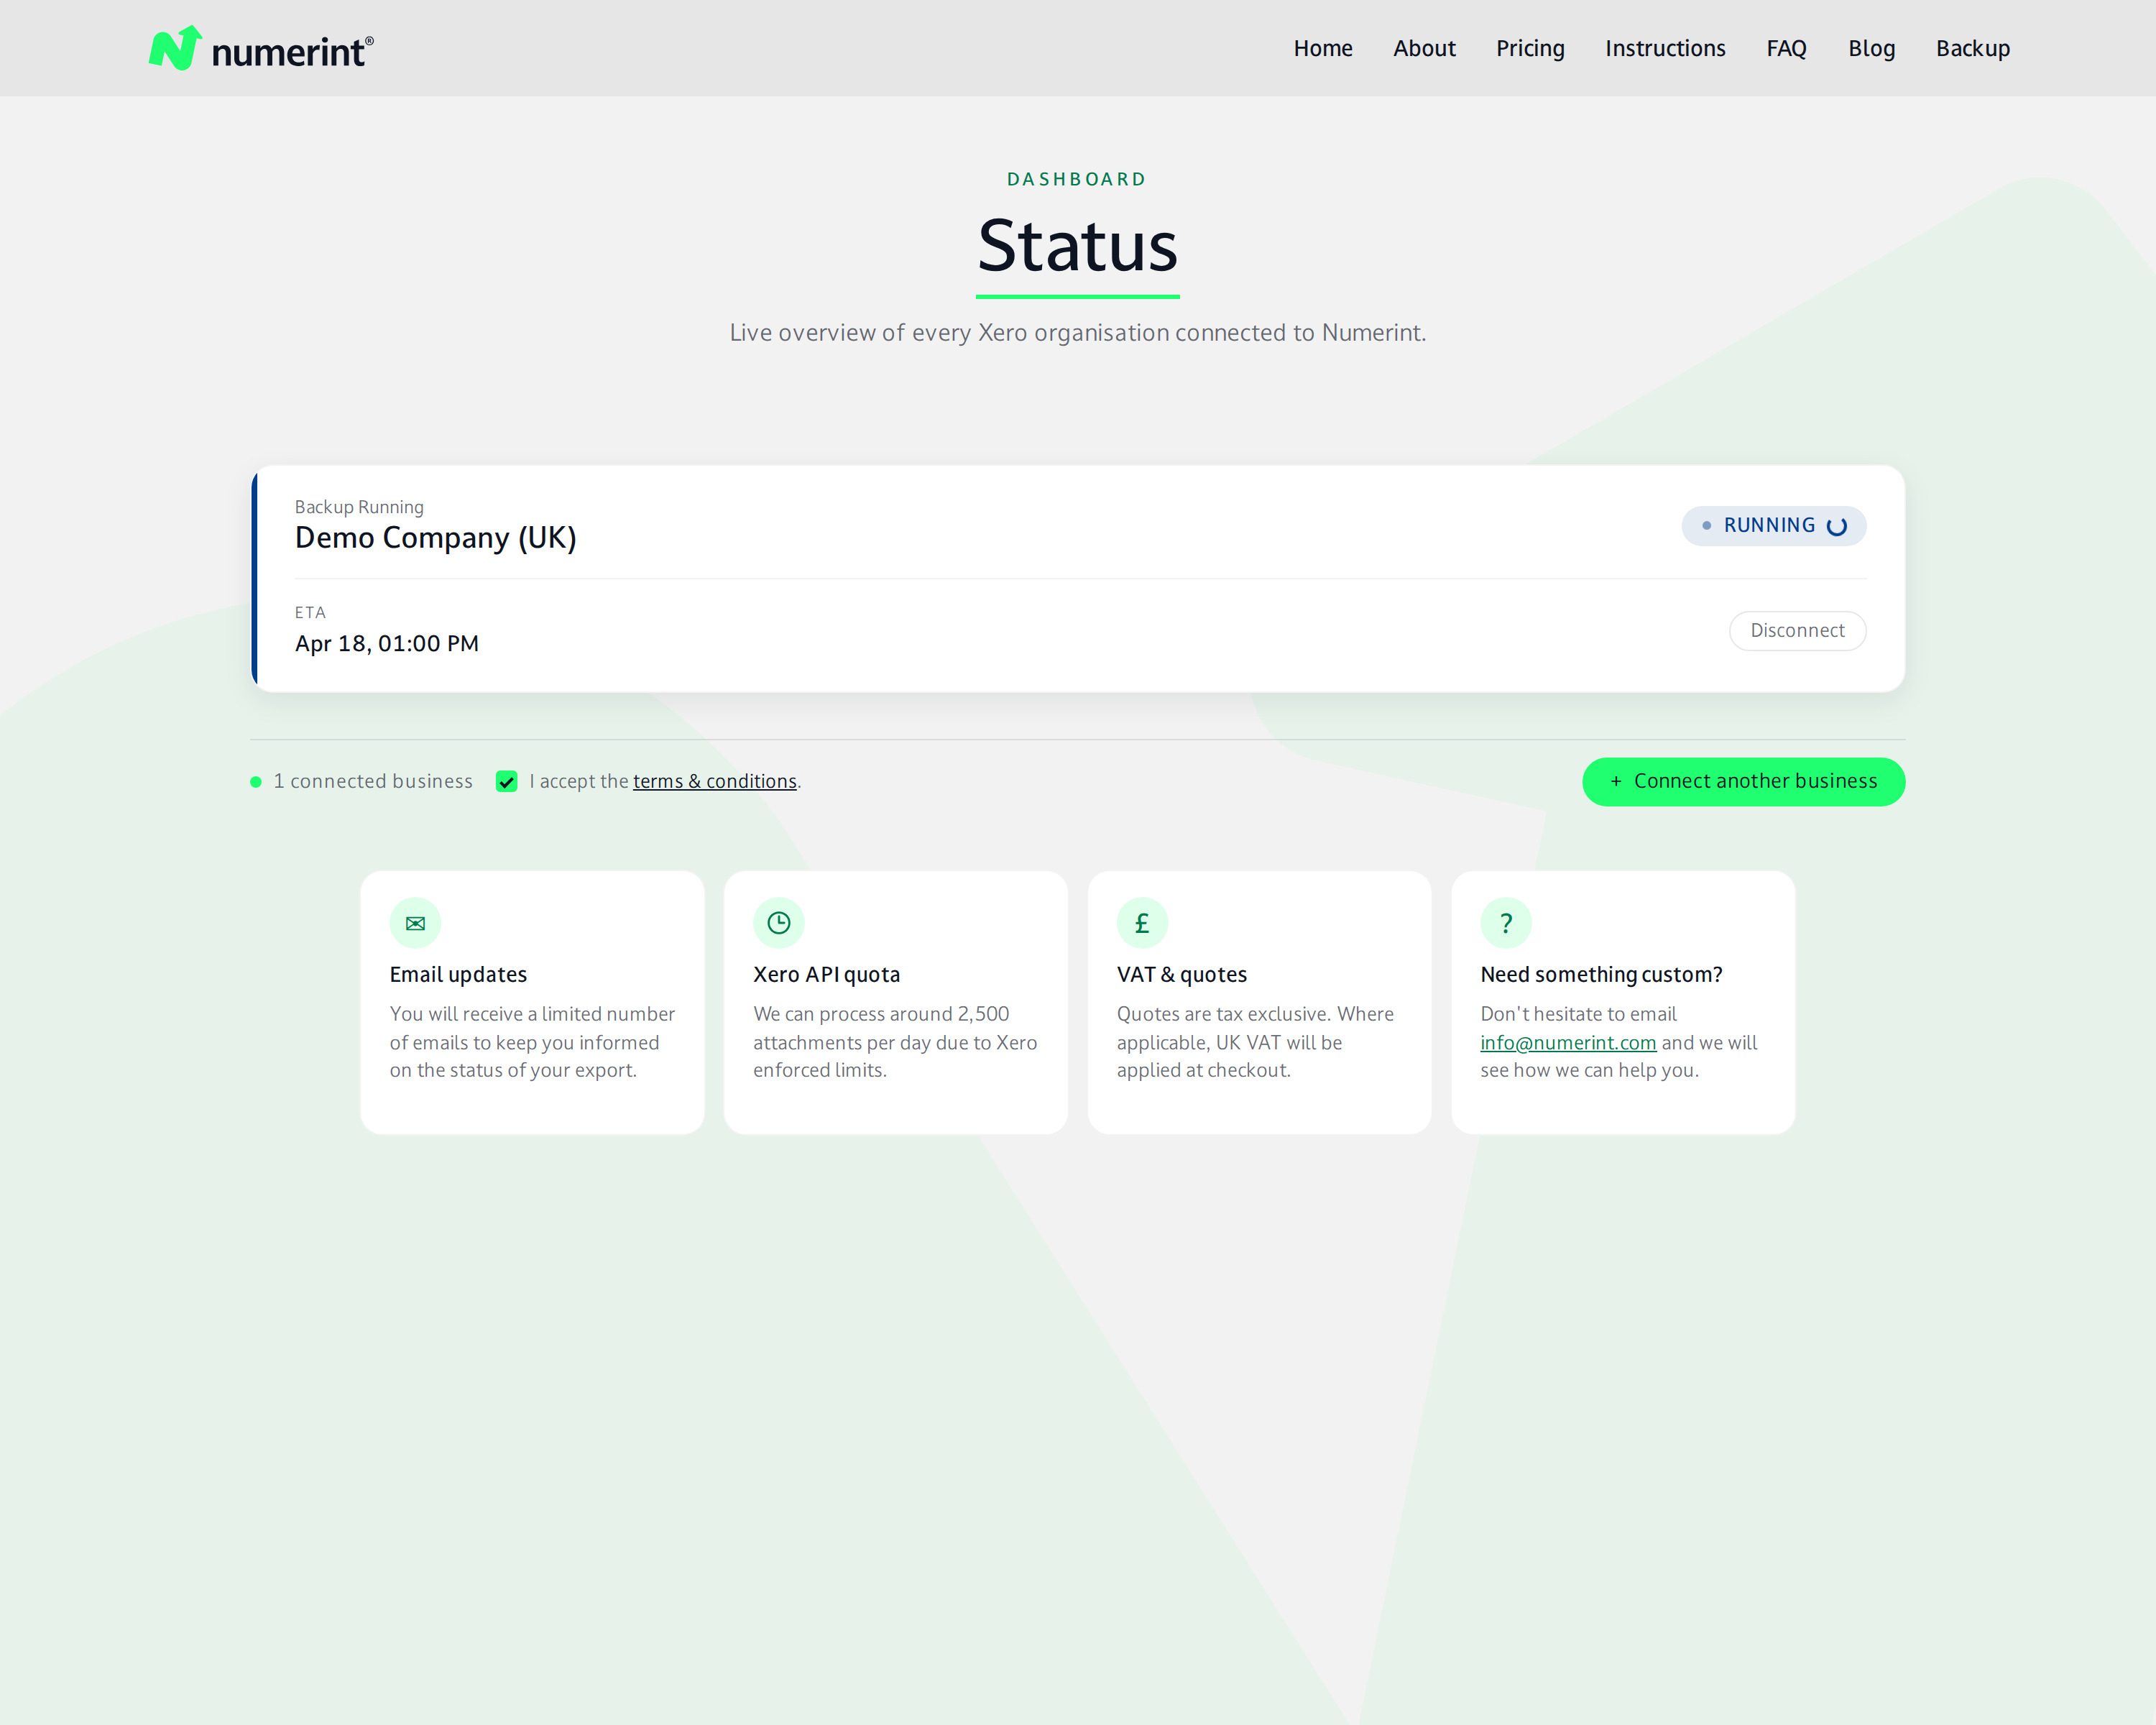This screenshot has width=2156, height=1725.
Task: Click the Email updates card heading
Action: tap(458, 974)
